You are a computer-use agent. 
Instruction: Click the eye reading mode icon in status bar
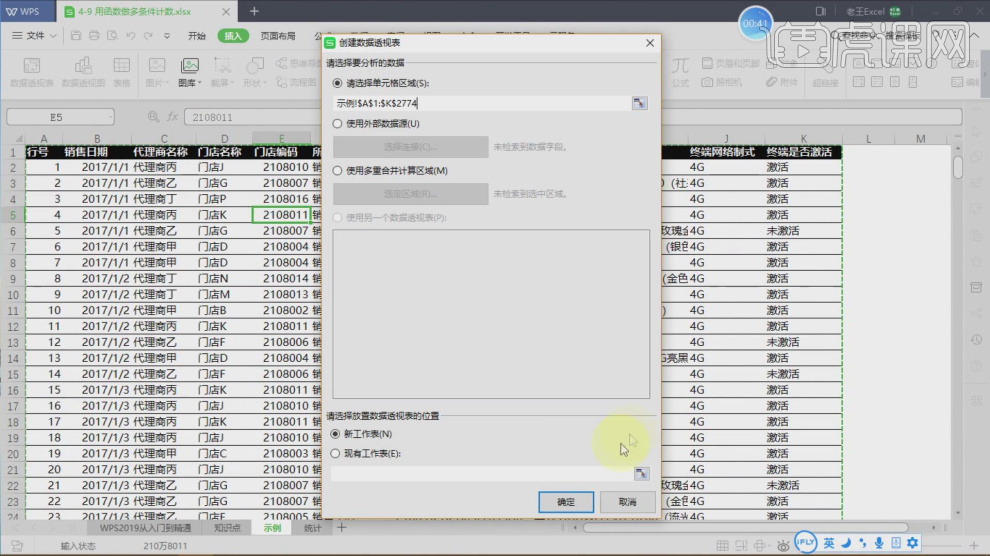click(783, 545)
